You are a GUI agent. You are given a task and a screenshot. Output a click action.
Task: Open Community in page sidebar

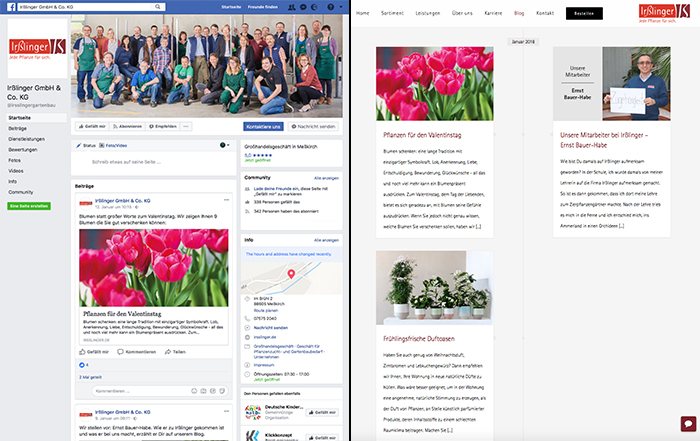[21, 192]
